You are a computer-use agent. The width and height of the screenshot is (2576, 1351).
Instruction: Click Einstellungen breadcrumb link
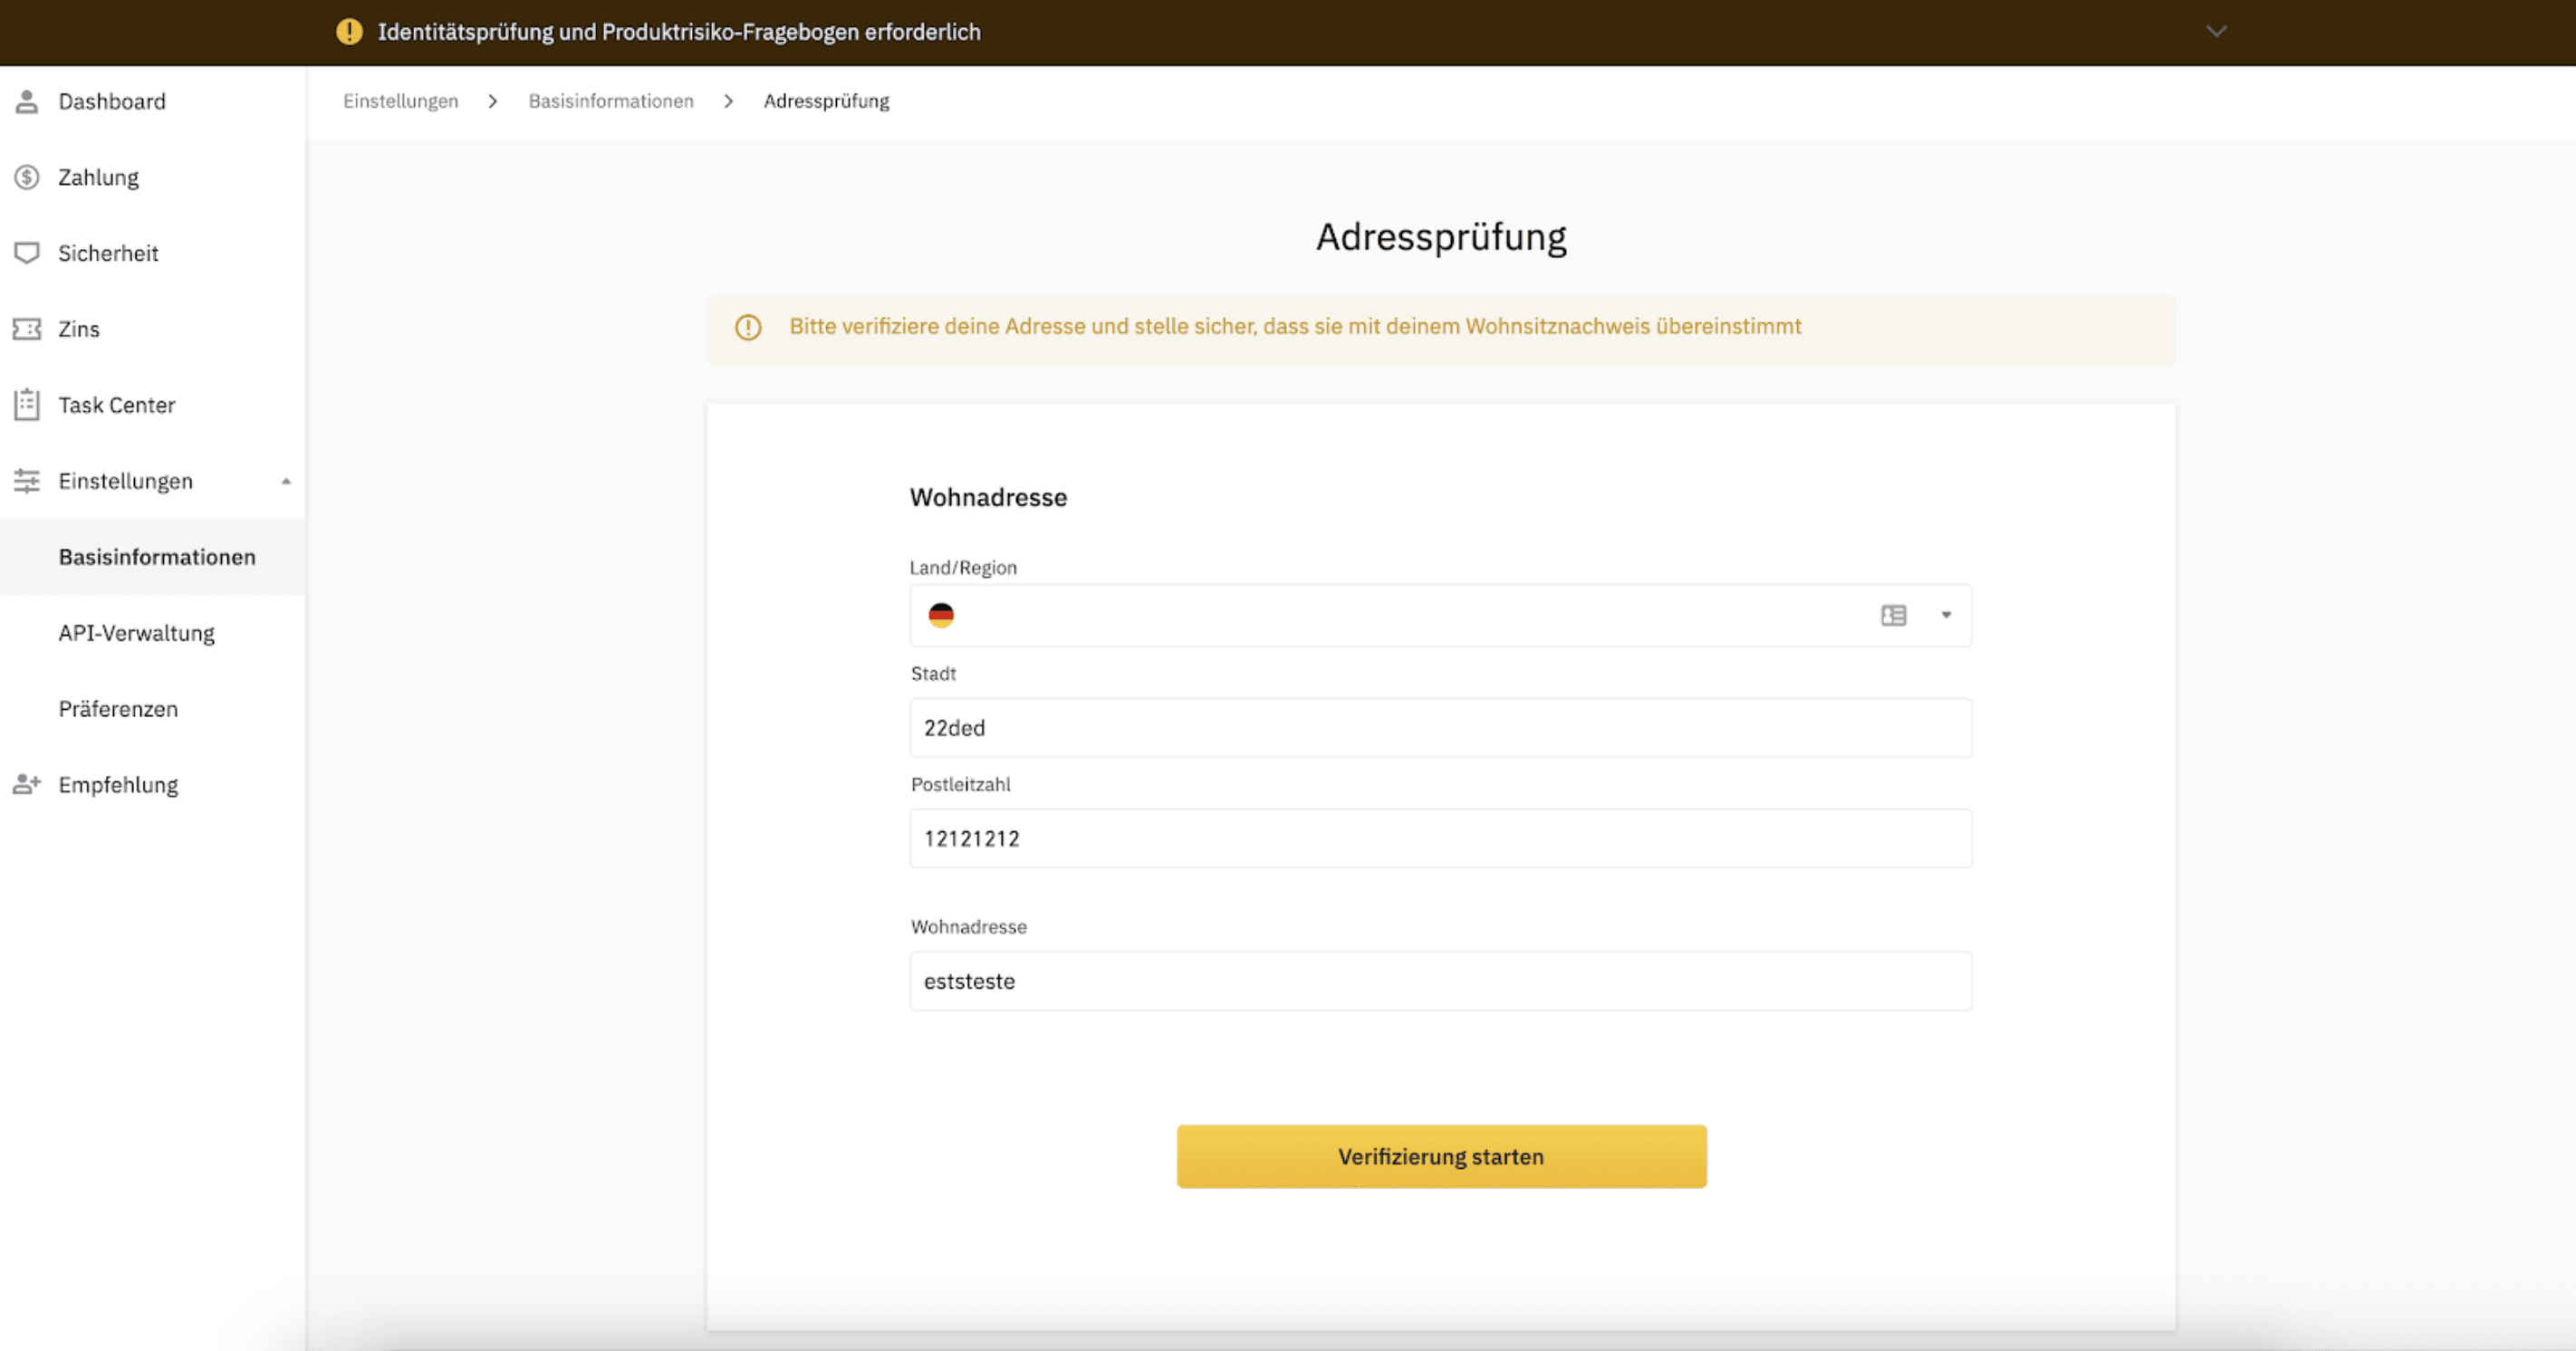(x=400, y=101)
